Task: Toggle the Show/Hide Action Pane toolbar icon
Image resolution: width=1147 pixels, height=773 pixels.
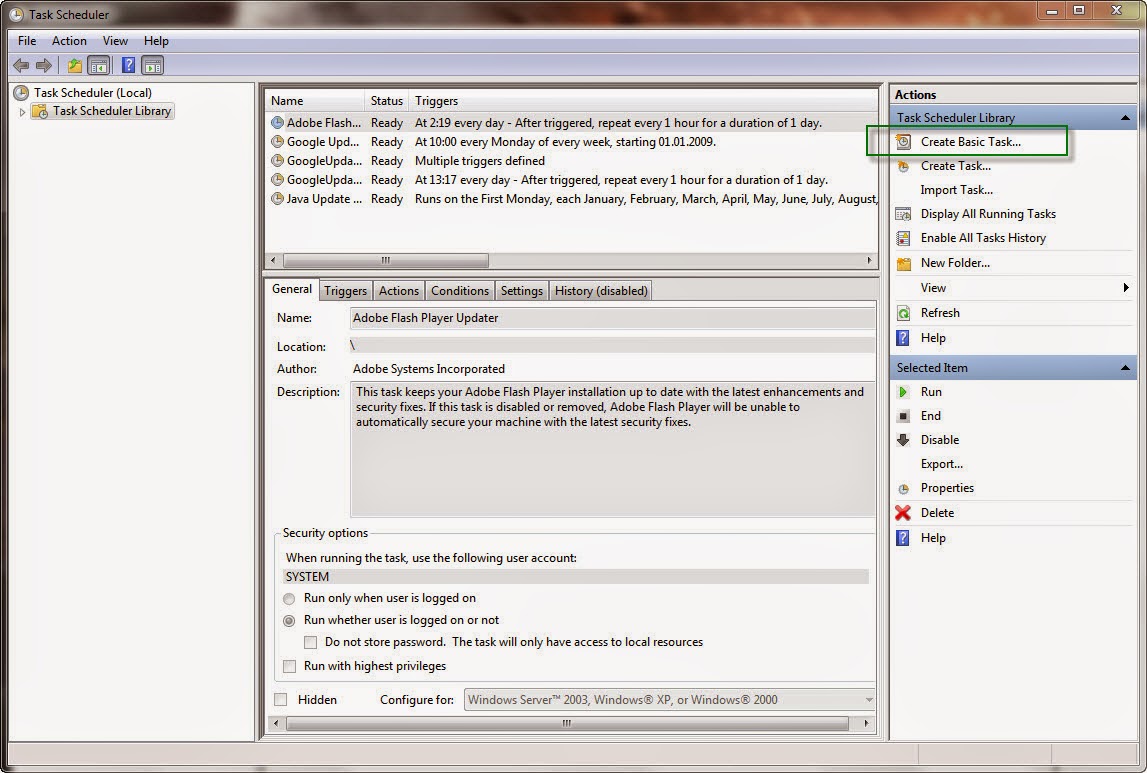Action: click(x=152, y=66)
